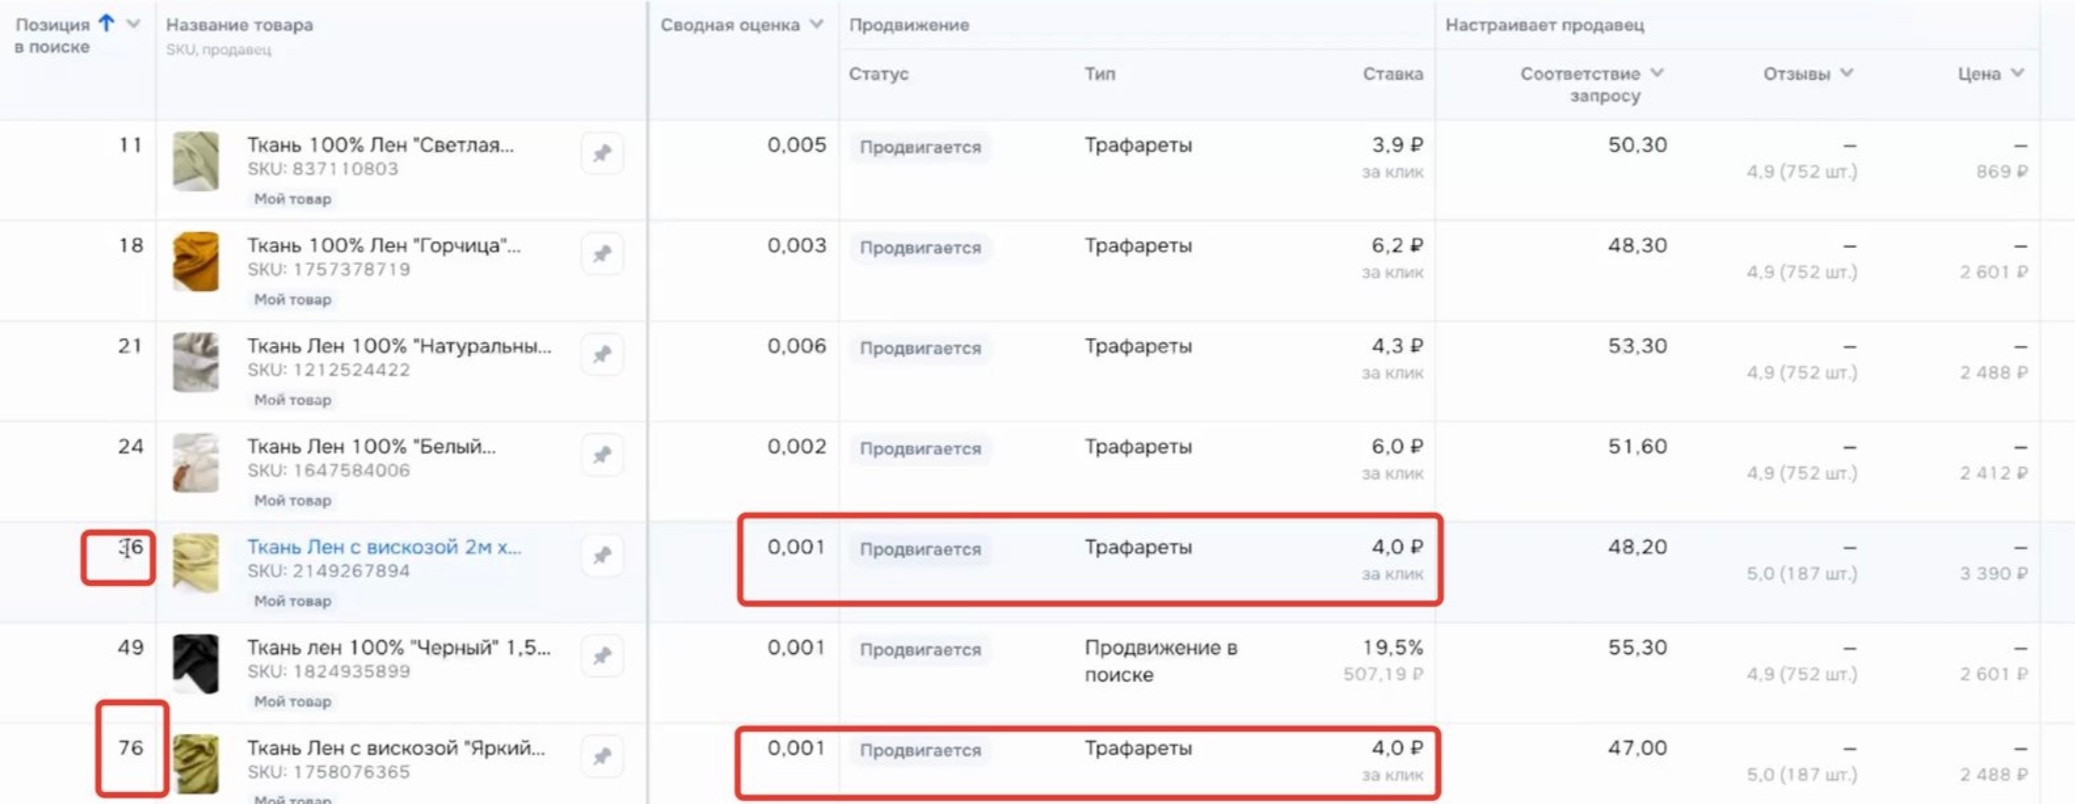Image resolution: width=2075 pixels, height=804 pixels.
Task: Open the "Ткань Лен с вискозой 2м" link
Action: click(384, 547)
